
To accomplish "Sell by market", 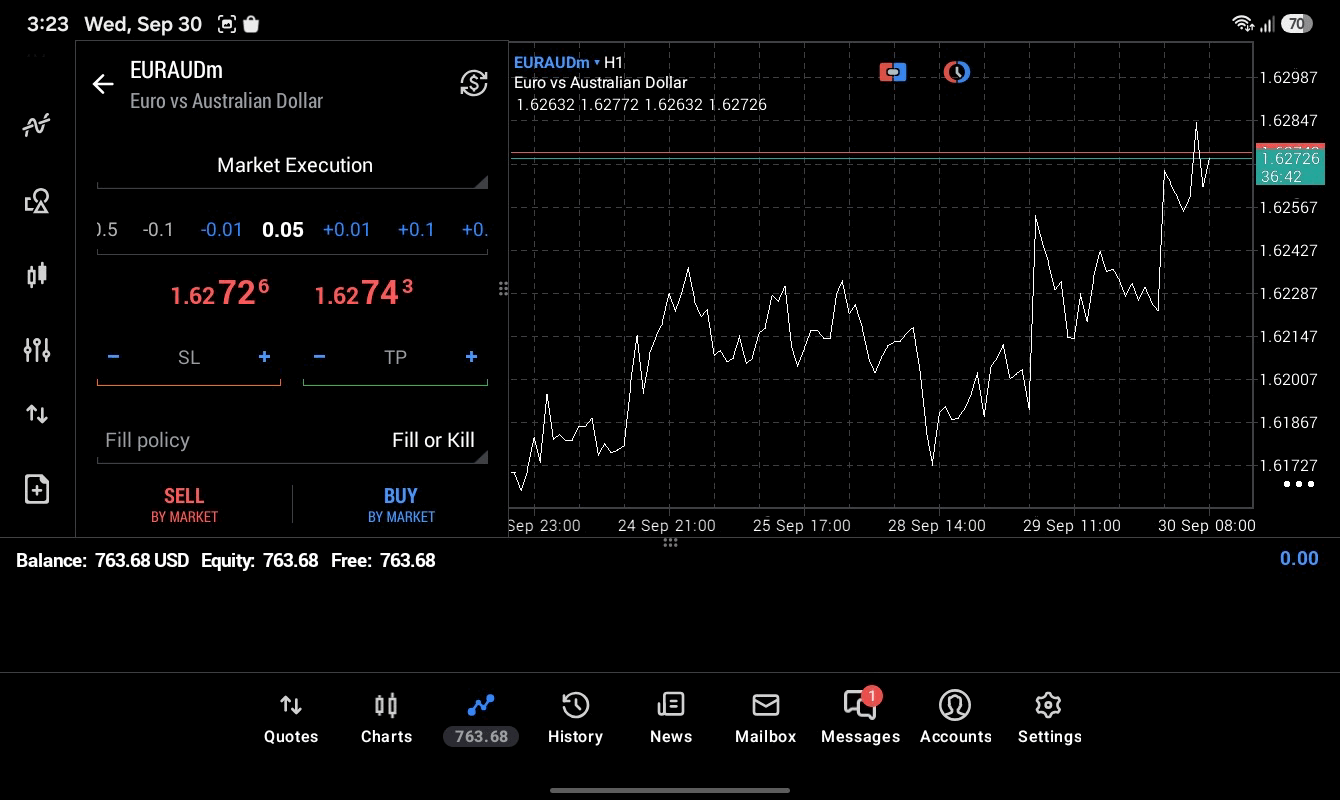I will click(x=184, y=505).
